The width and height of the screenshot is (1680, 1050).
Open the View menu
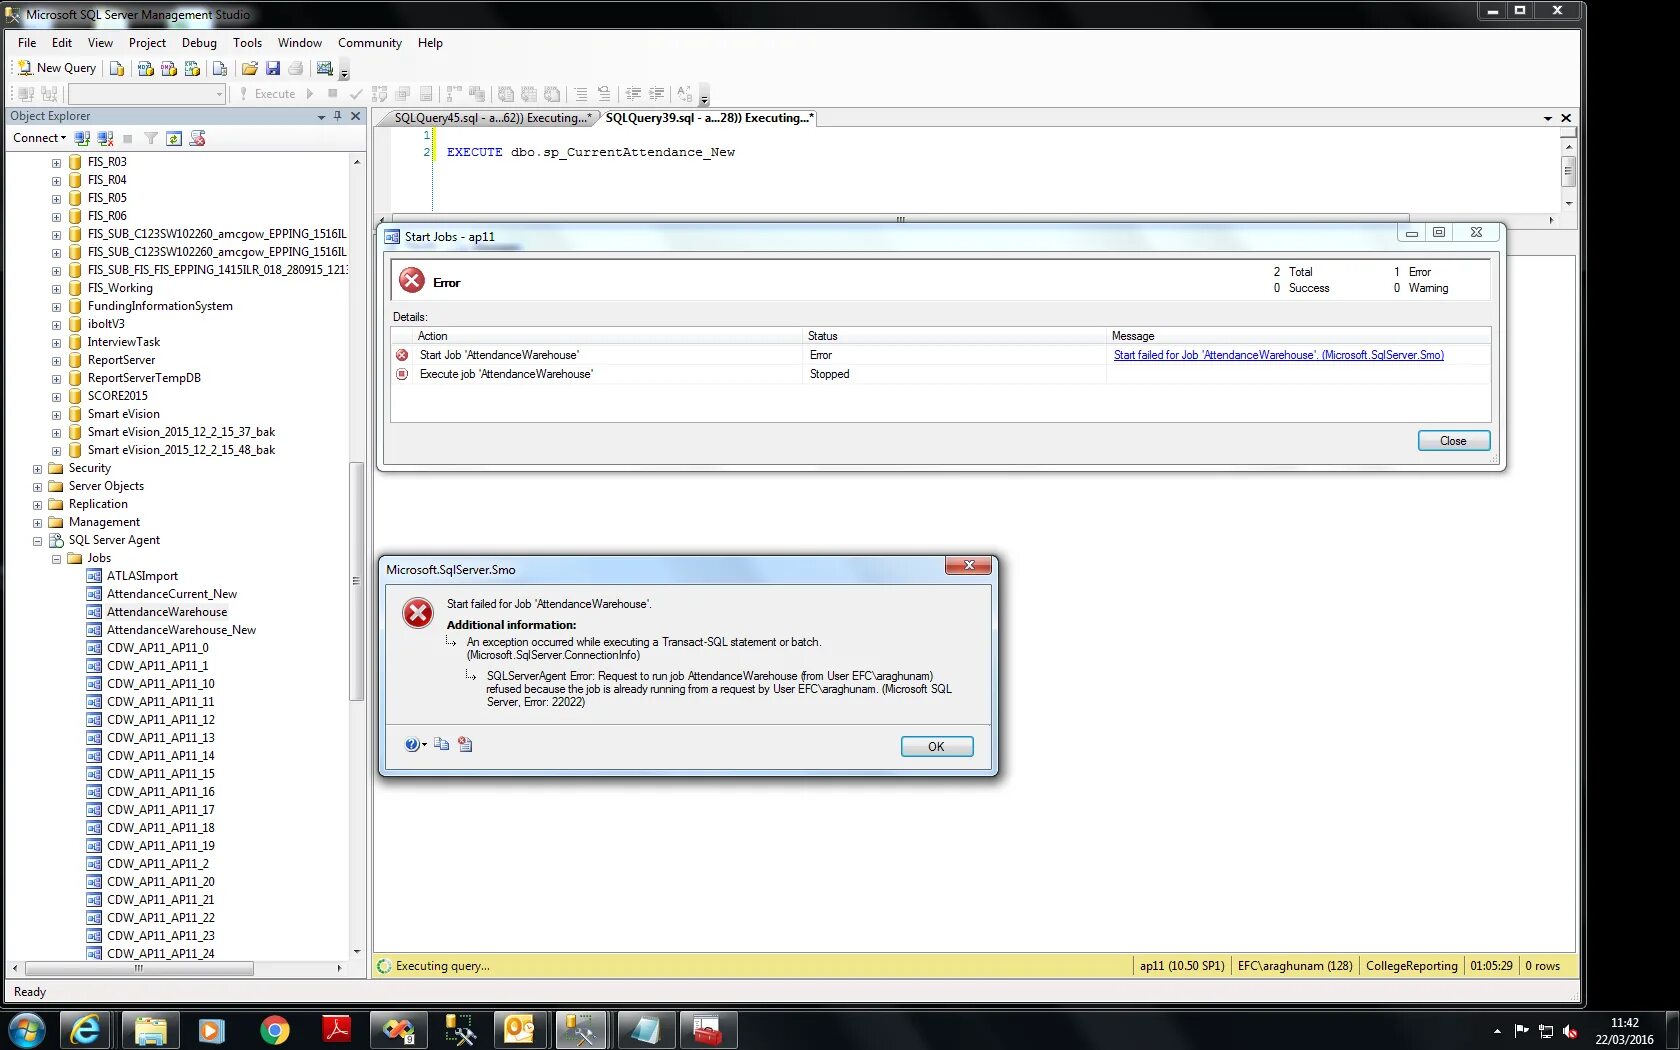[x=100, y=43]
